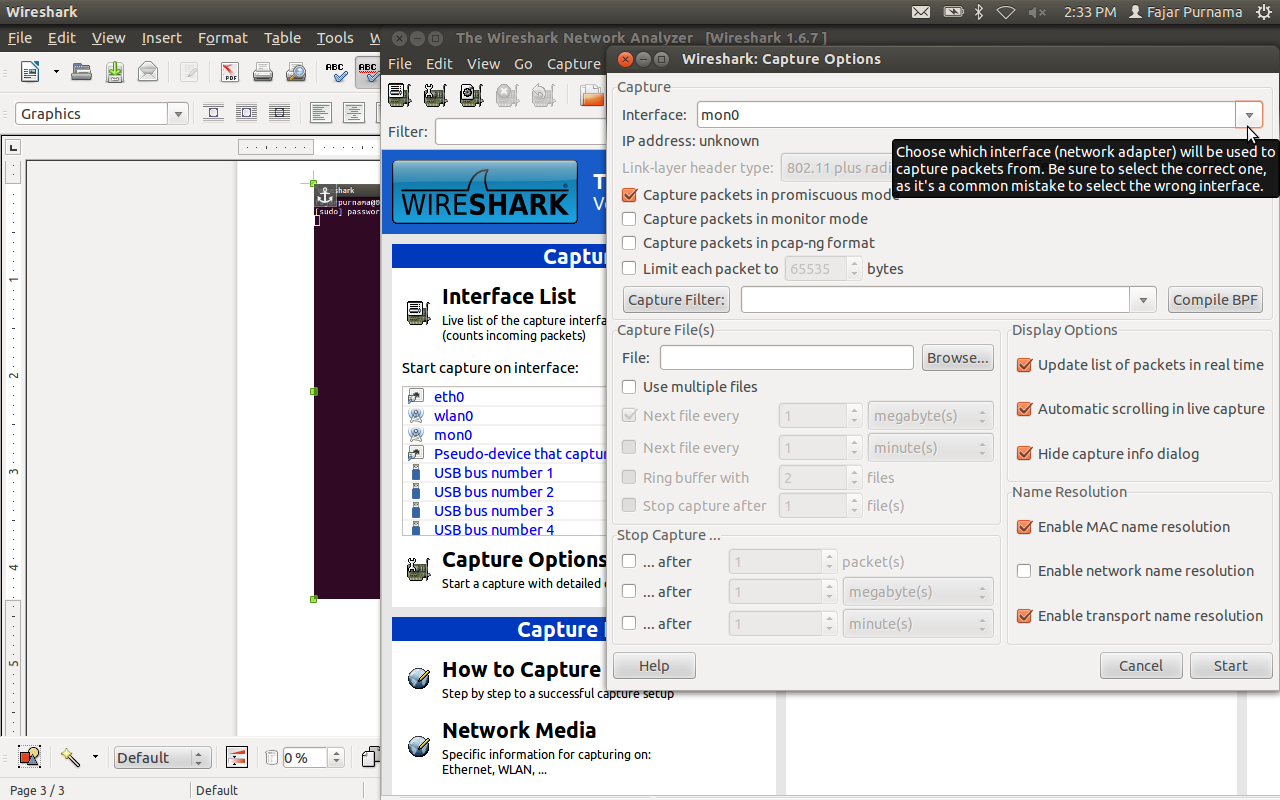The height and width of the screenshot is (800, 1280).
Task: Click Cancel button in Capture Options
Action: click(1141, 666)
